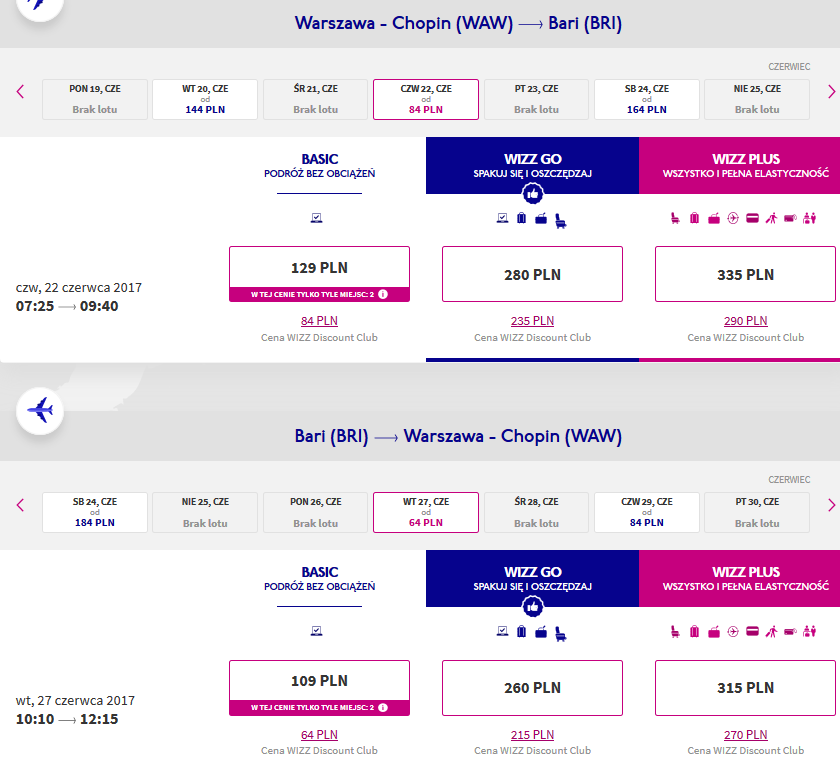Show later return dates with right arrow

pos(831,505)
